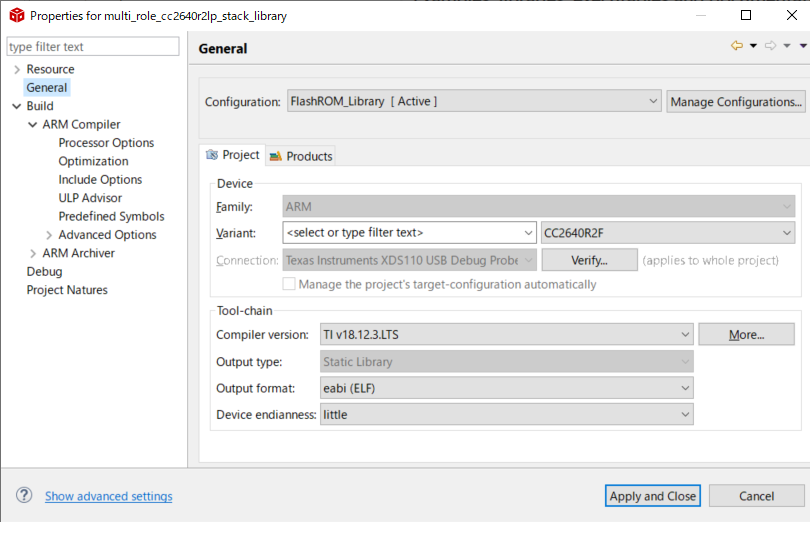The height and width of the screenshot is (539, 810).
Task: Select Predefined Symbols in the tree
Action: click(111, 217)
